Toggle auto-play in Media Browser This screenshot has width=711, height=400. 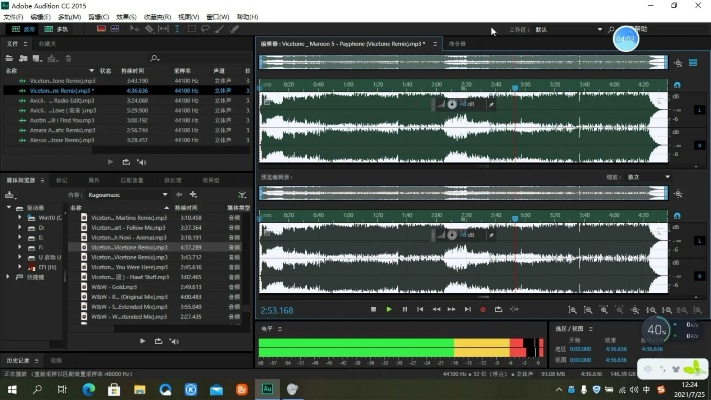(x=175, y=341)
